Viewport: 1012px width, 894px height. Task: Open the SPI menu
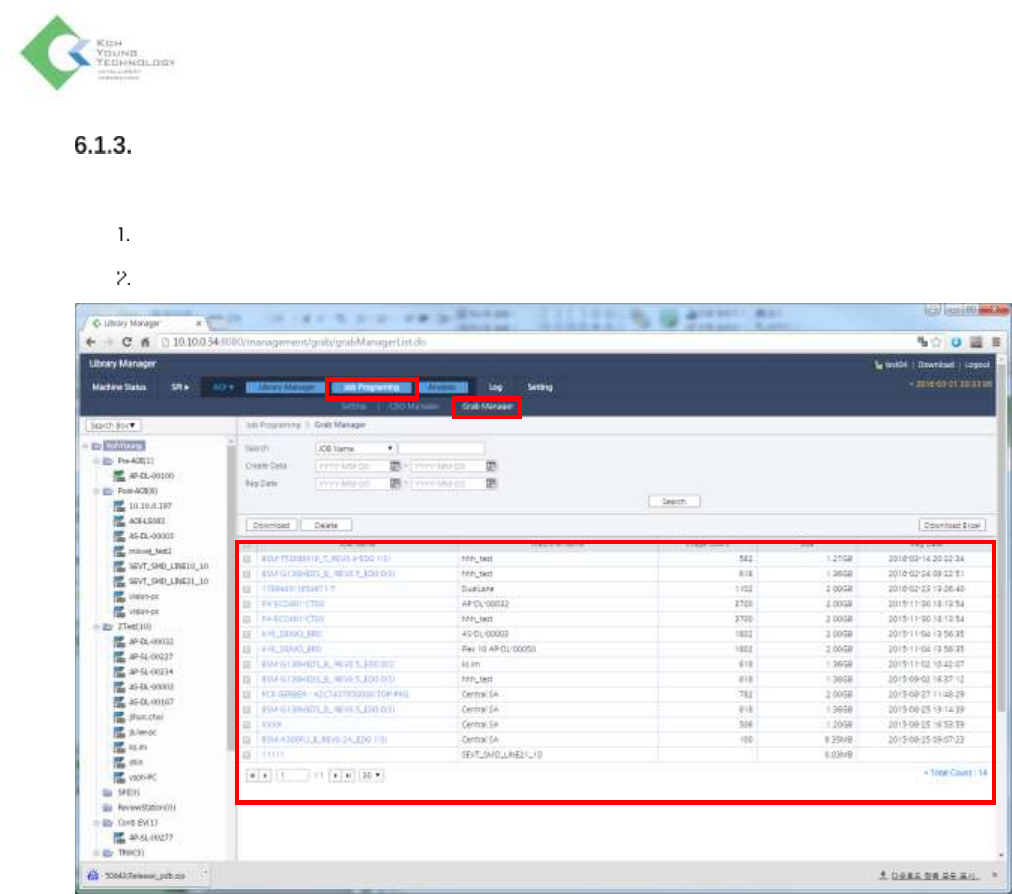pos(180,387)
